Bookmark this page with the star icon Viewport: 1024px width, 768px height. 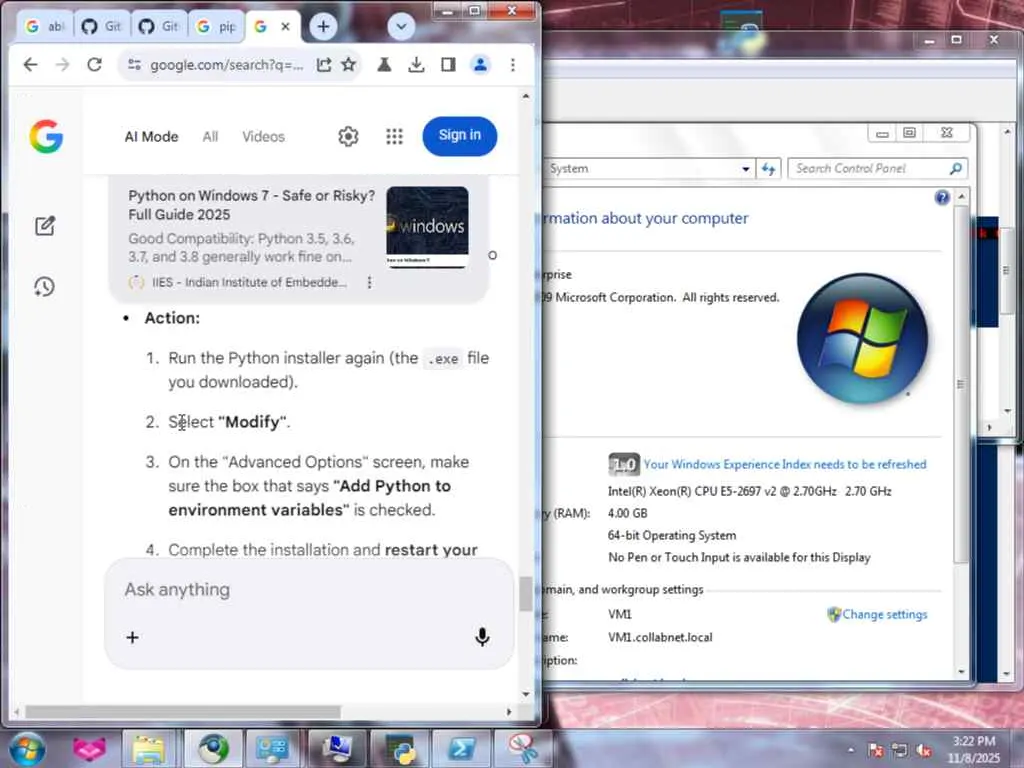[x=349, y=64]
